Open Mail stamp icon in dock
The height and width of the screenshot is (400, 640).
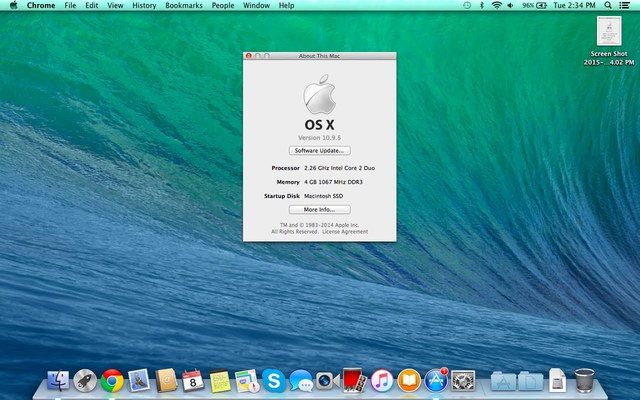point(139,380)
